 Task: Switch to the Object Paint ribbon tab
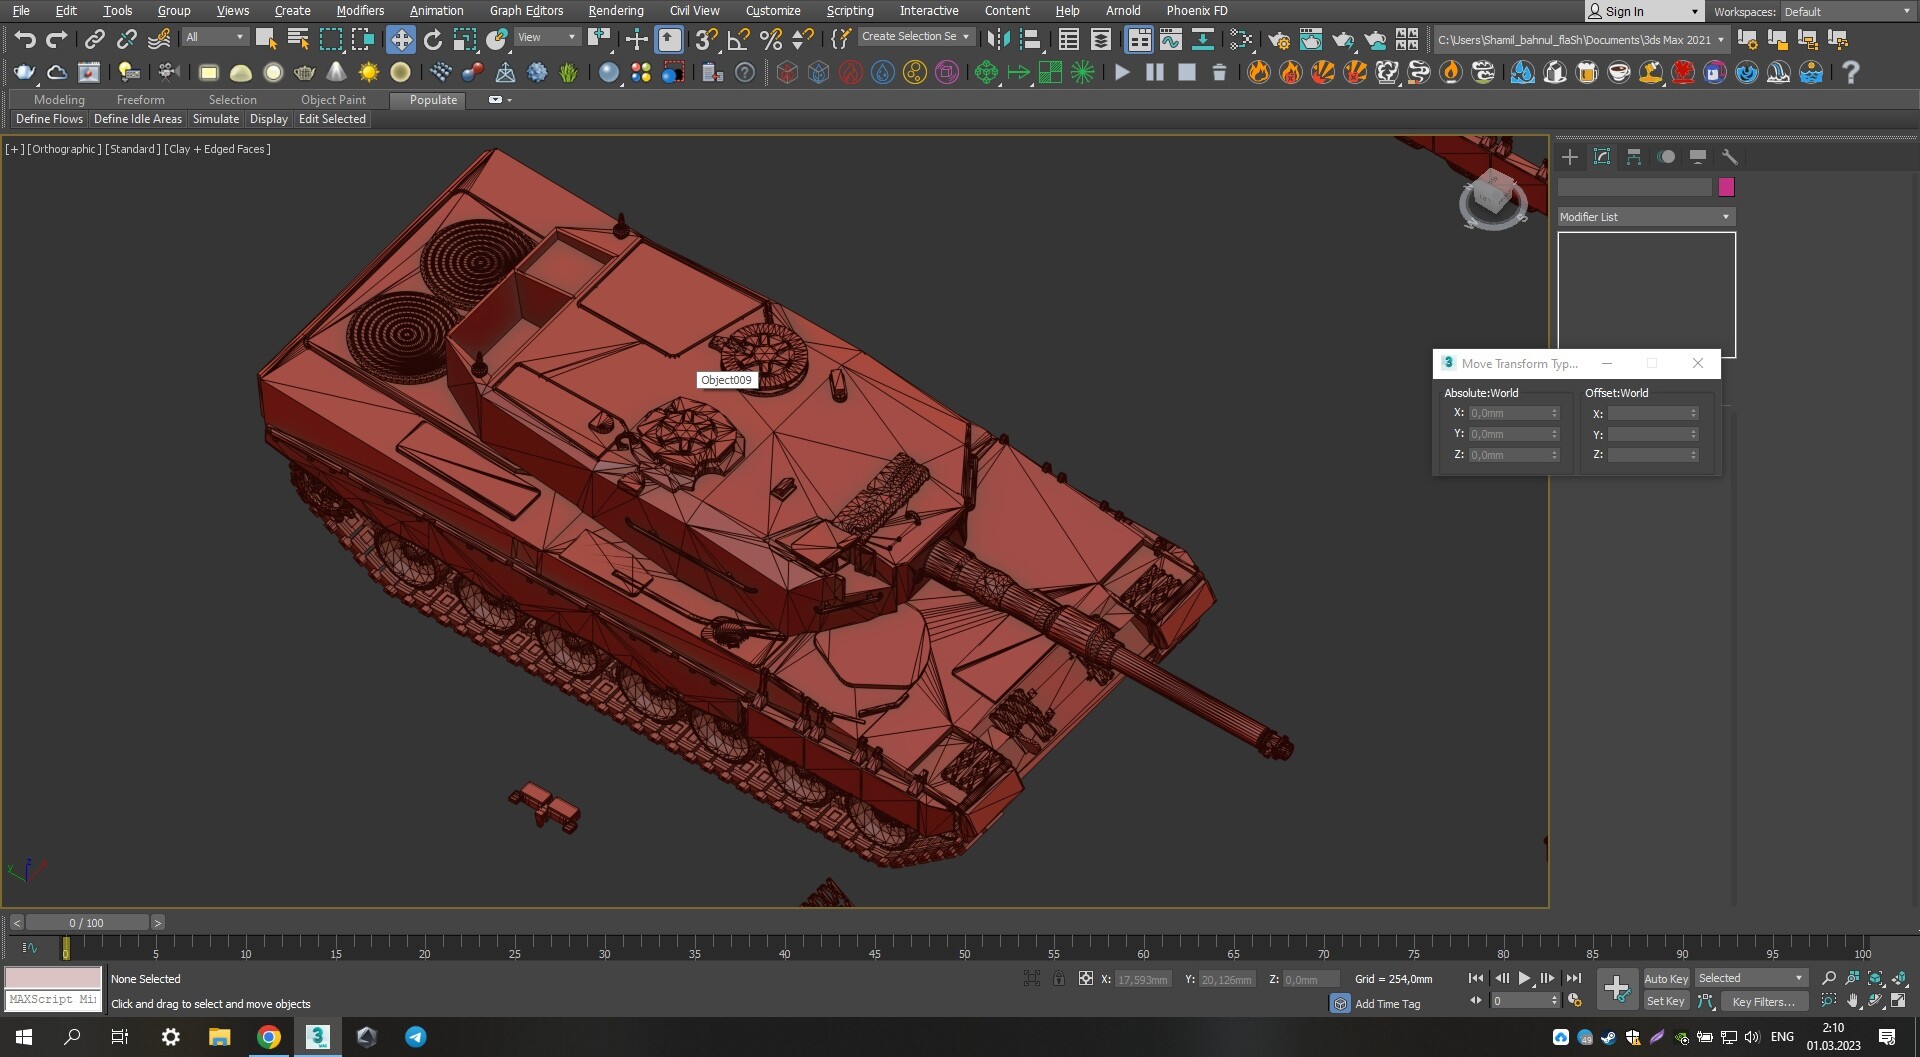pyautogui.click(x=334, y=100)
